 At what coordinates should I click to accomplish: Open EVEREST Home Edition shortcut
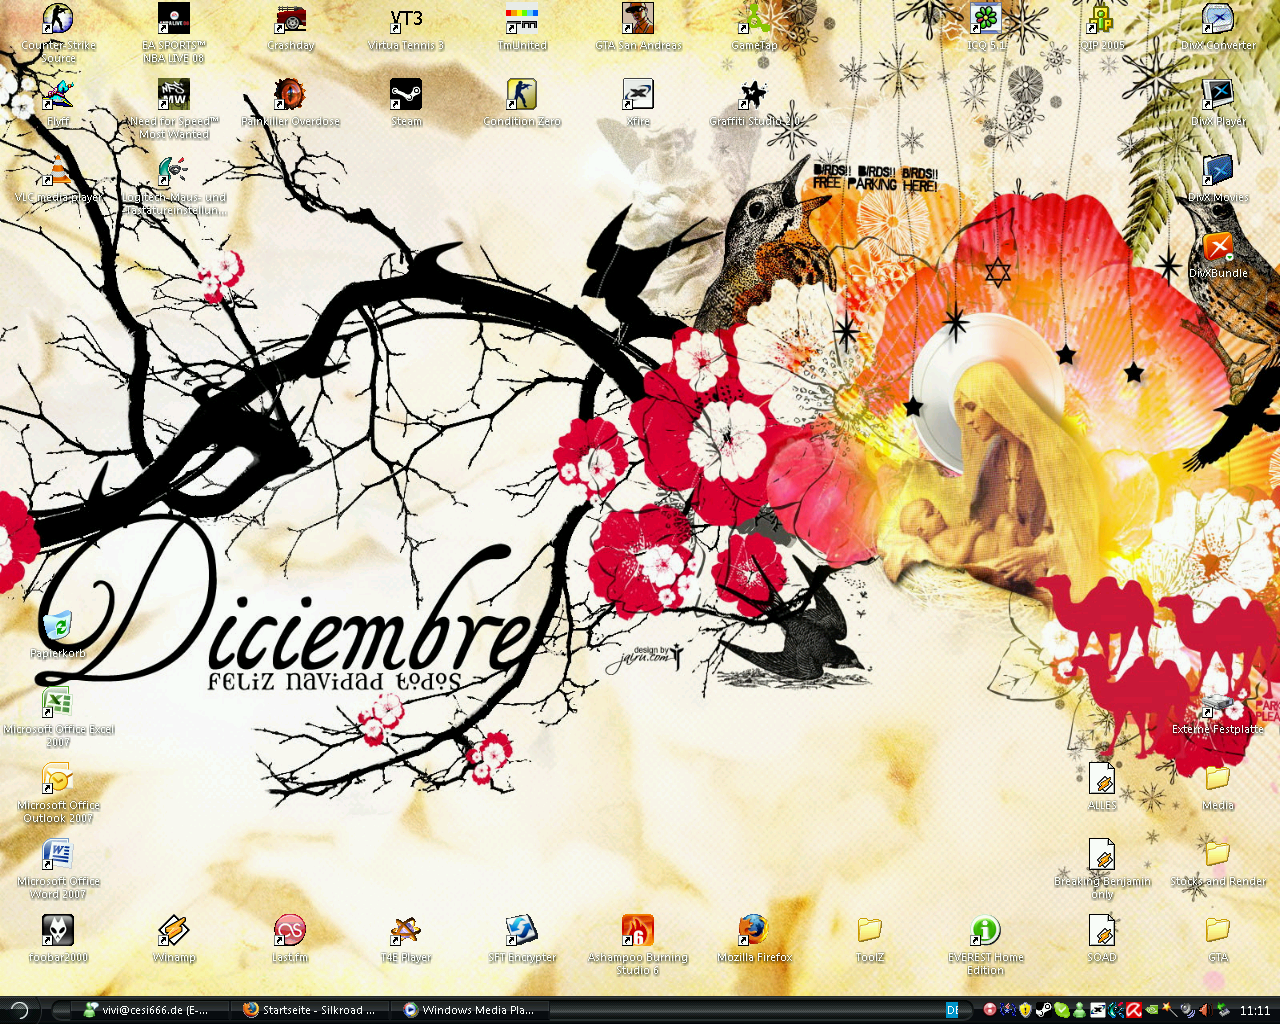tap(986, 931)
